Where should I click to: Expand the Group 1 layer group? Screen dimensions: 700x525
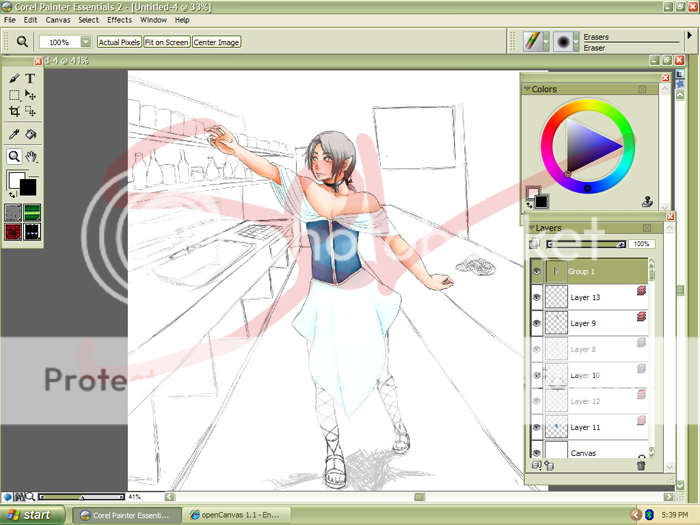tap(557, 271)
